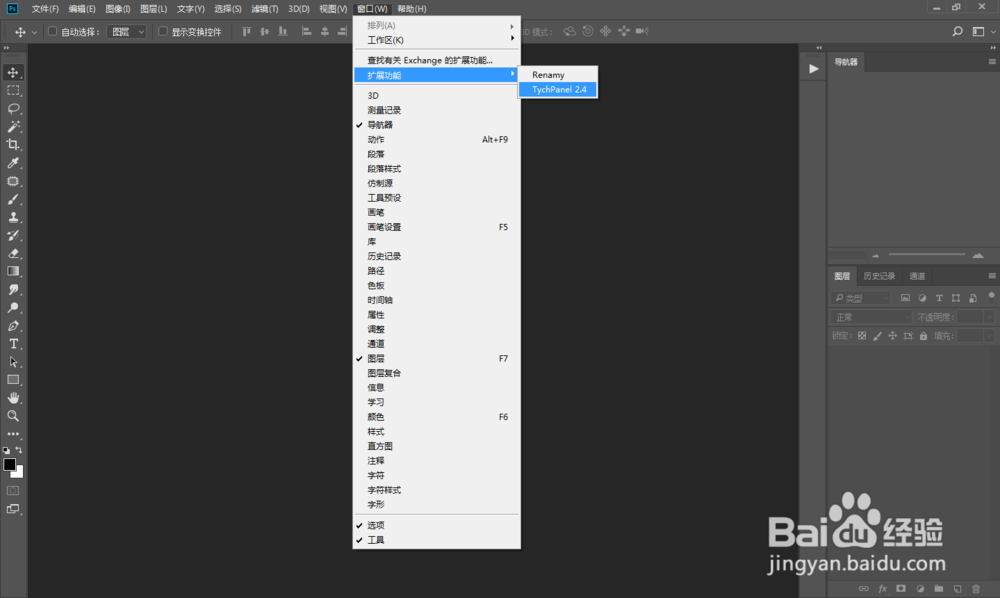Click the filter by text layers icon
Image resolution: width=1000 pixels, height=598 pixels.
[939, 298]
